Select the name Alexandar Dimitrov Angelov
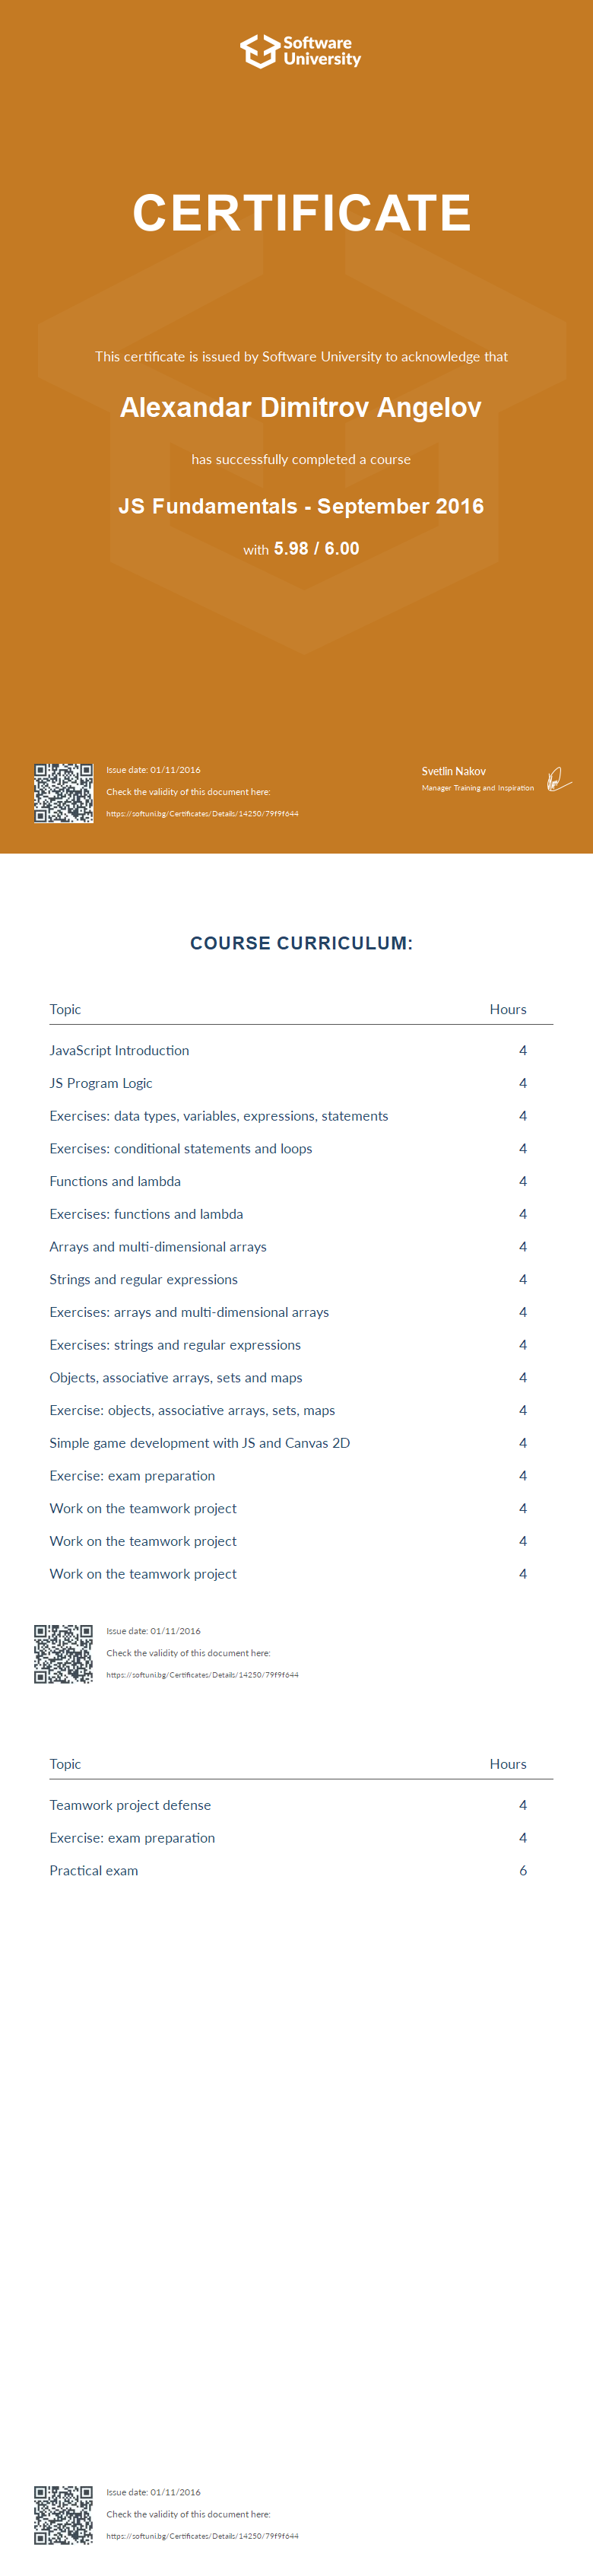593x2576 pixels. [301, 408]
